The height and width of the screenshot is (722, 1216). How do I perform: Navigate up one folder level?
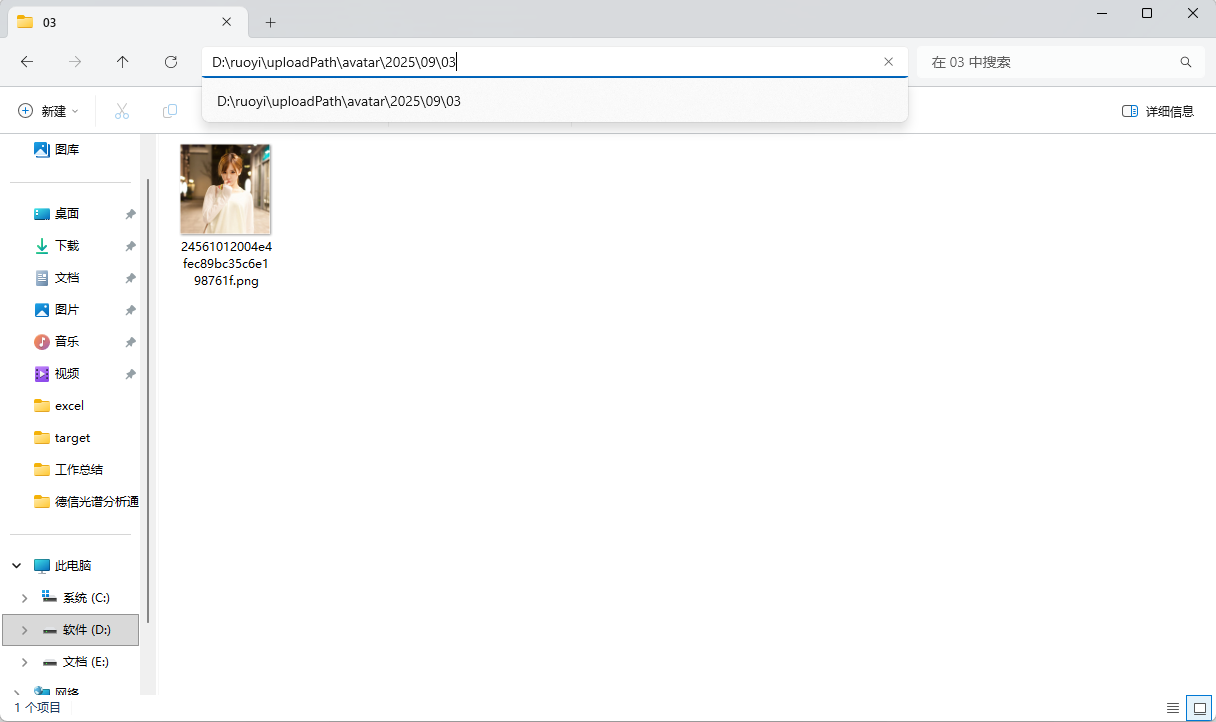tap(123, 62)
